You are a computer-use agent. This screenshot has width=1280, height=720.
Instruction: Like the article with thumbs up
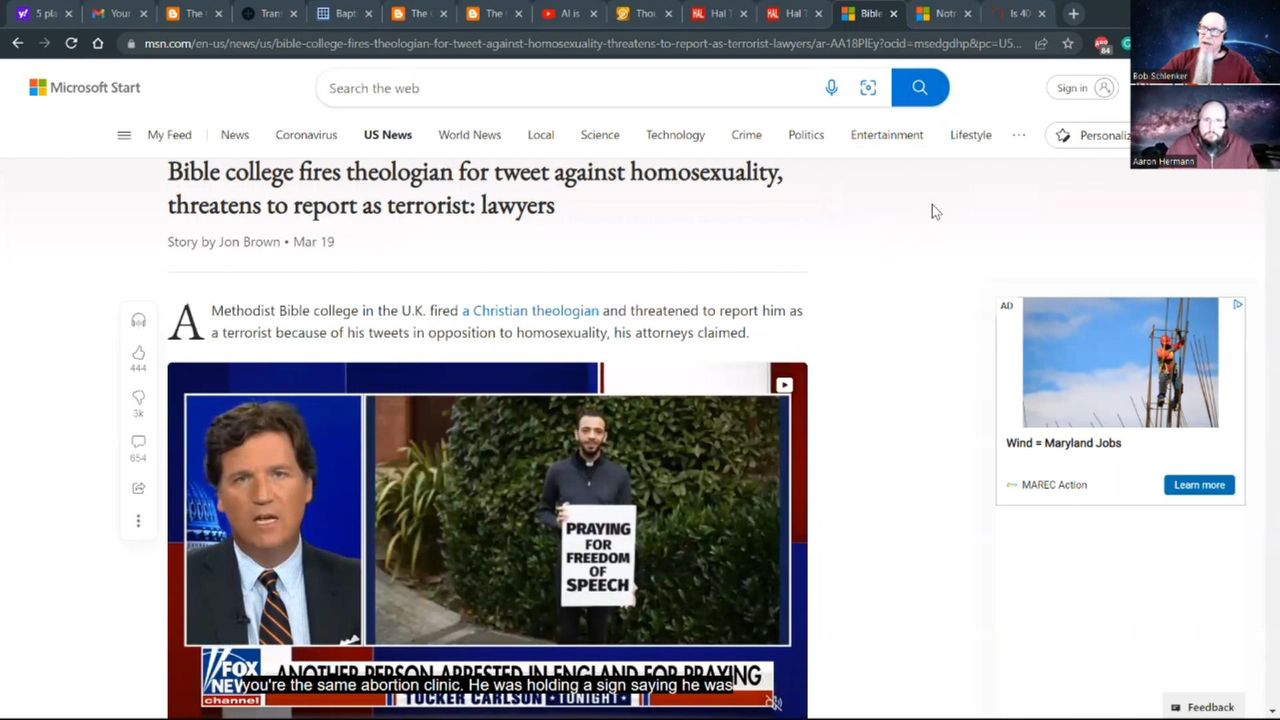click(x=138, y=353)
